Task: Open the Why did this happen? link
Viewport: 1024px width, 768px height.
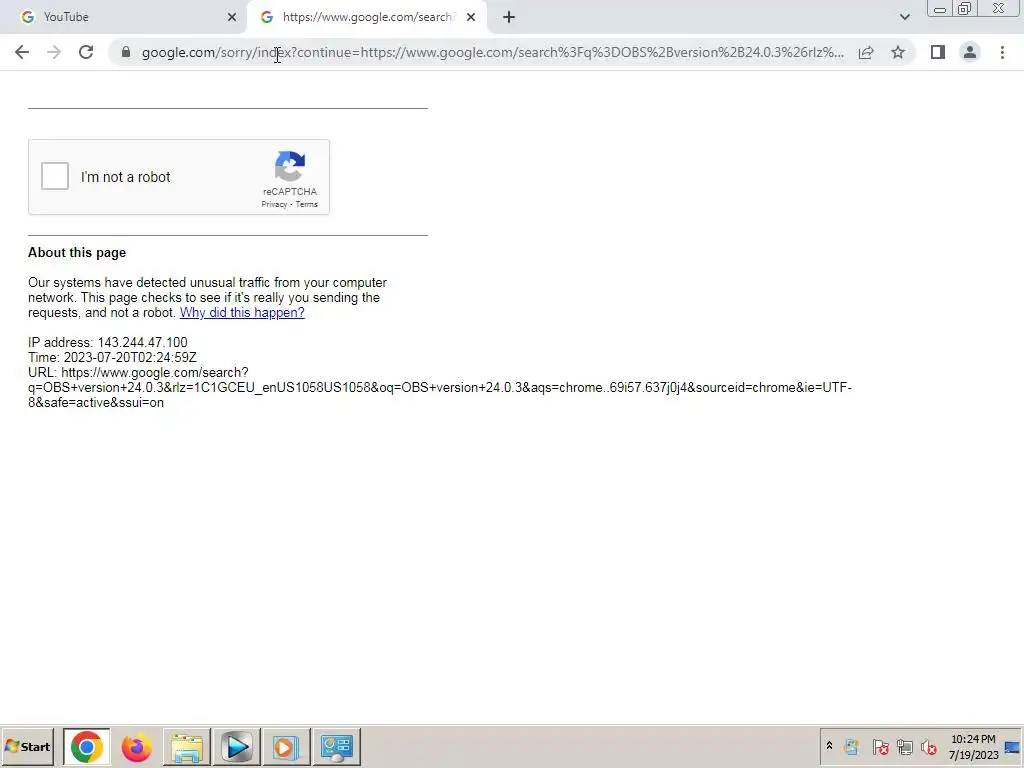Action: pyautogui.click(x=242, y=312)
